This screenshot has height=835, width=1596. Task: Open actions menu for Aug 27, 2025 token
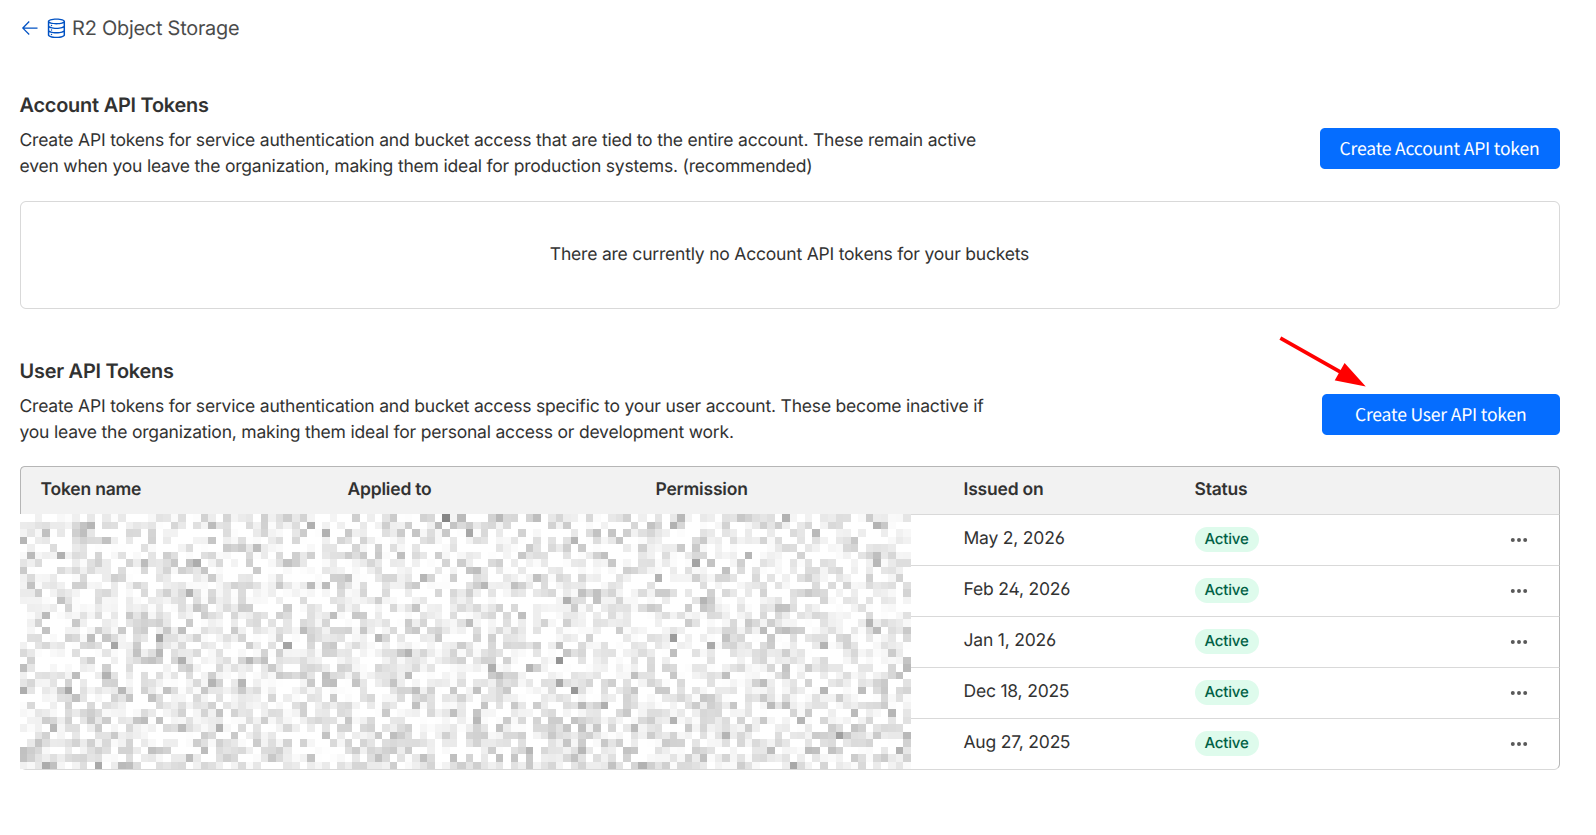coord(1518,744)
